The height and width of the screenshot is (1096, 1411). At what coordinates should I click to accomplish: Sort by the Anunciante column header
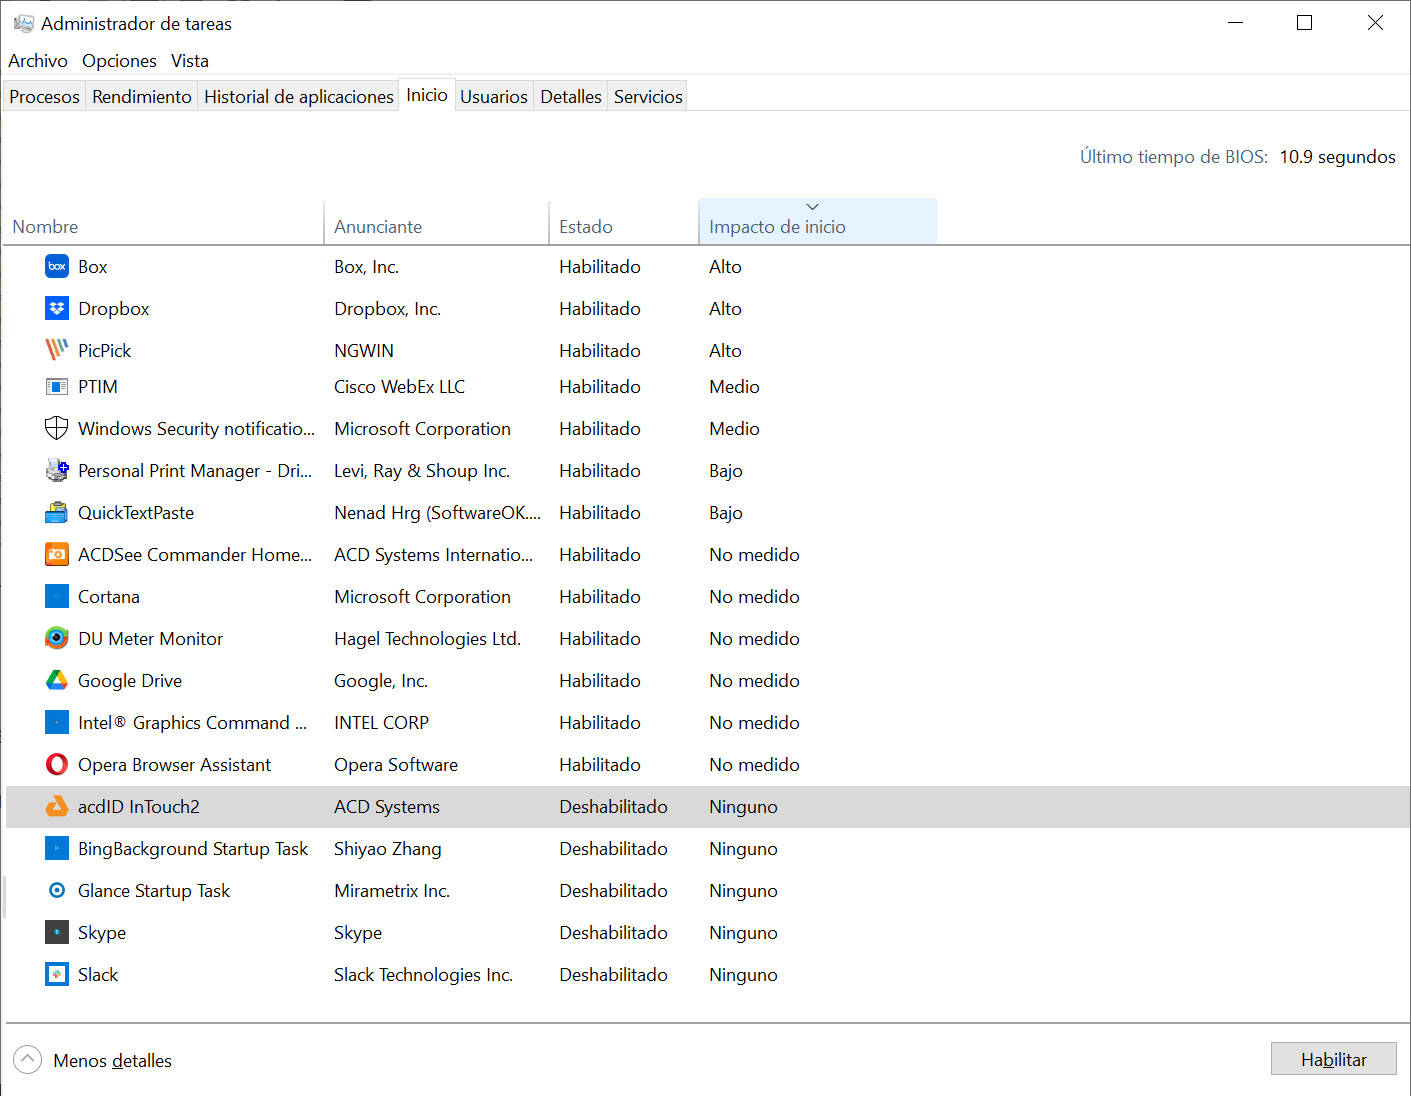click(437, 222)
